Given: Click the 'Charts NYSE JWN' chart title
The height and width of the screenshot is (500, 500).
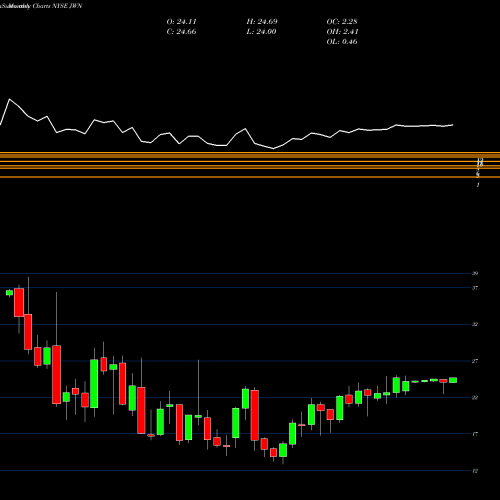Looking at the screenshot, I should (x=57, y=6).
